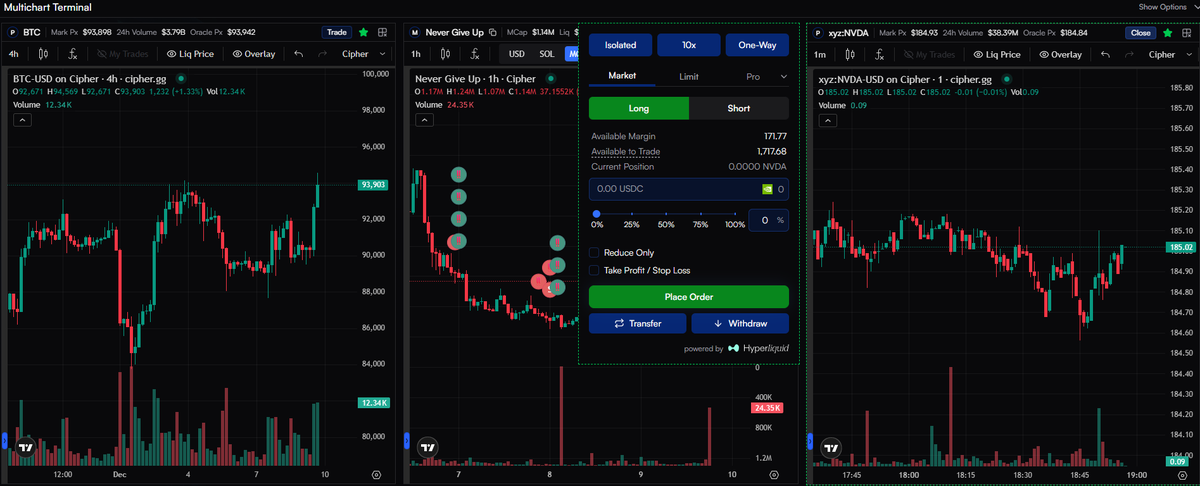Focus the 0.00 USDC amount field

point(689,188)
